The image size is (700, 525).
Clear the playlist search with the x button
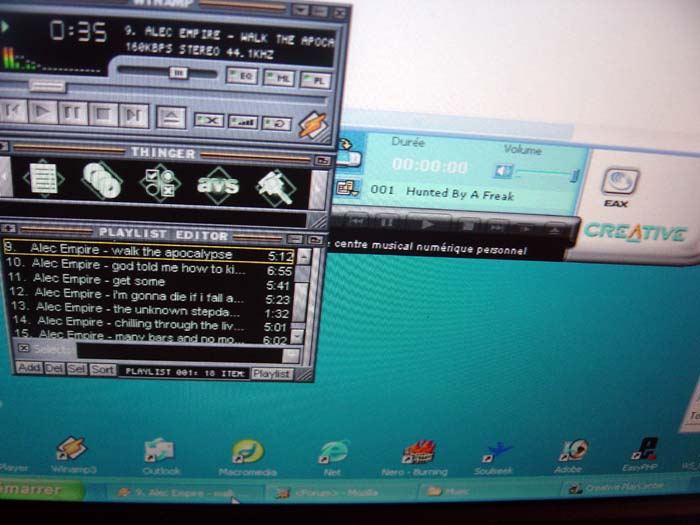24,348
